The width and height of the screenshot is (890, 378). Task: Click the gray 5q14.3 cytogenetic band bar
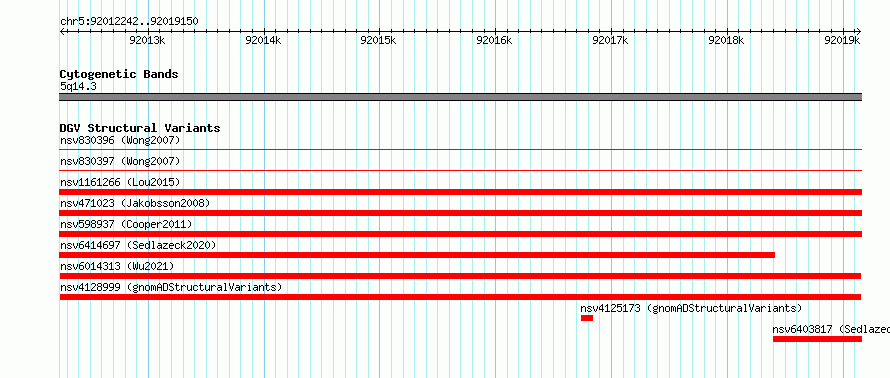pos(461,97)
